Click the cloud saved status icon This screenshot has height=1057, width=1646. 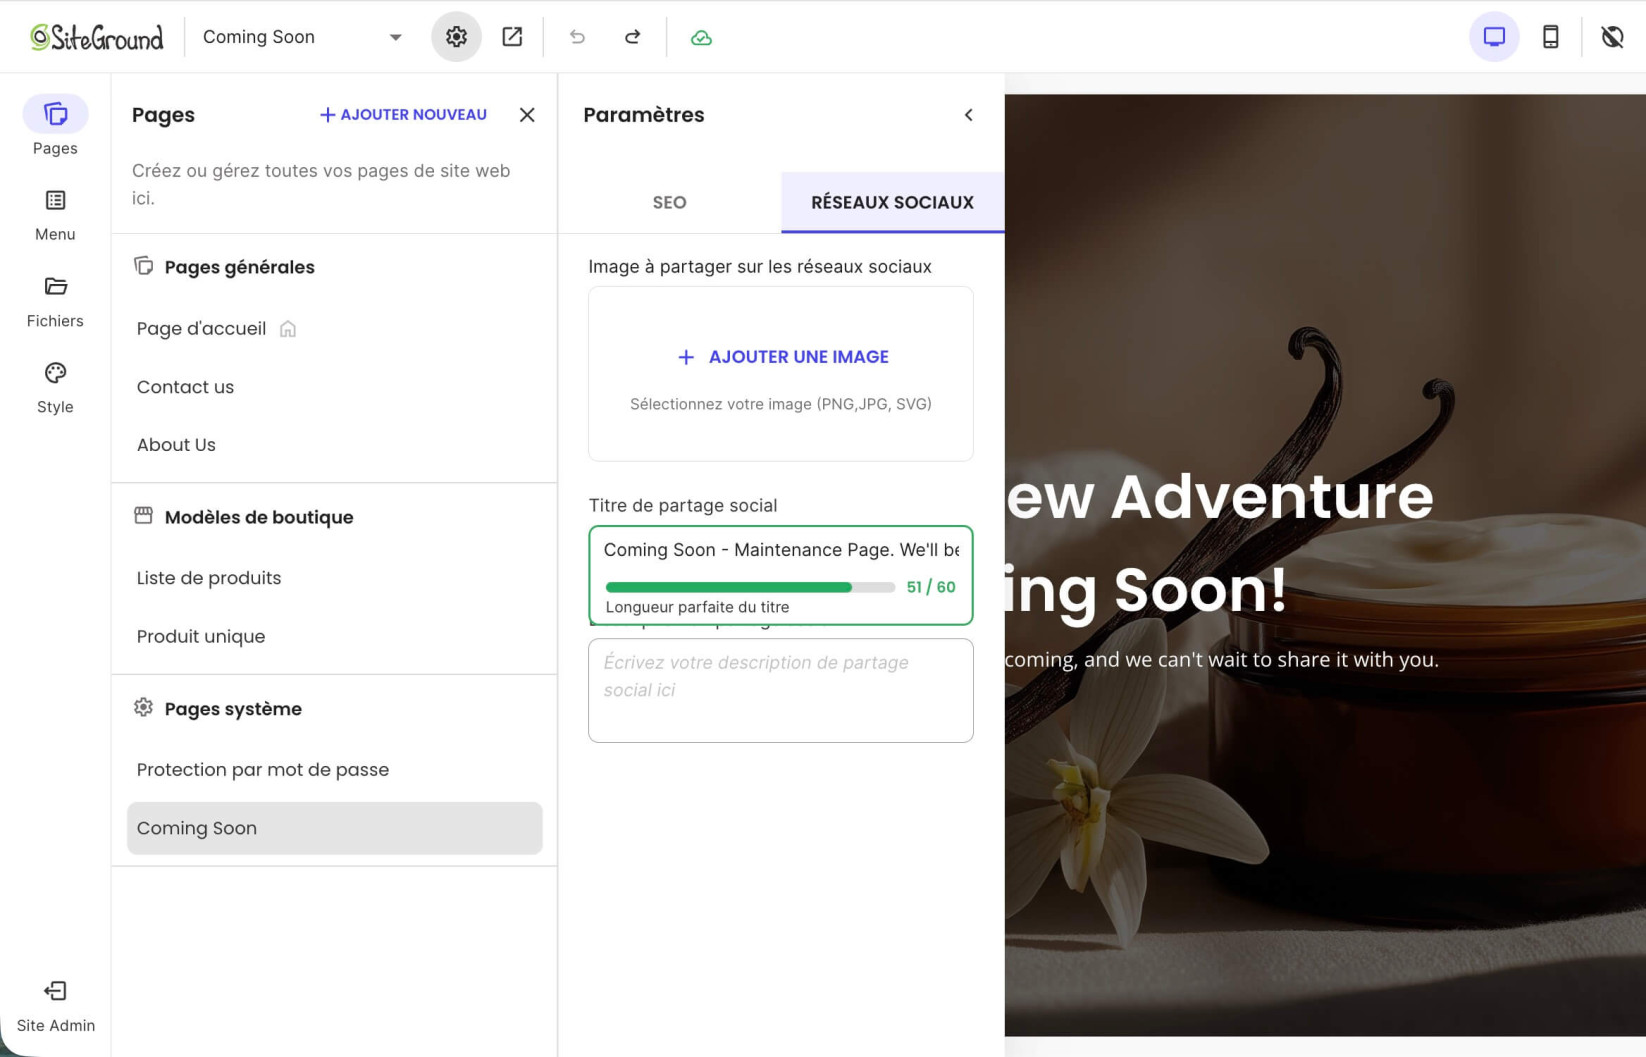pos(701,37)
